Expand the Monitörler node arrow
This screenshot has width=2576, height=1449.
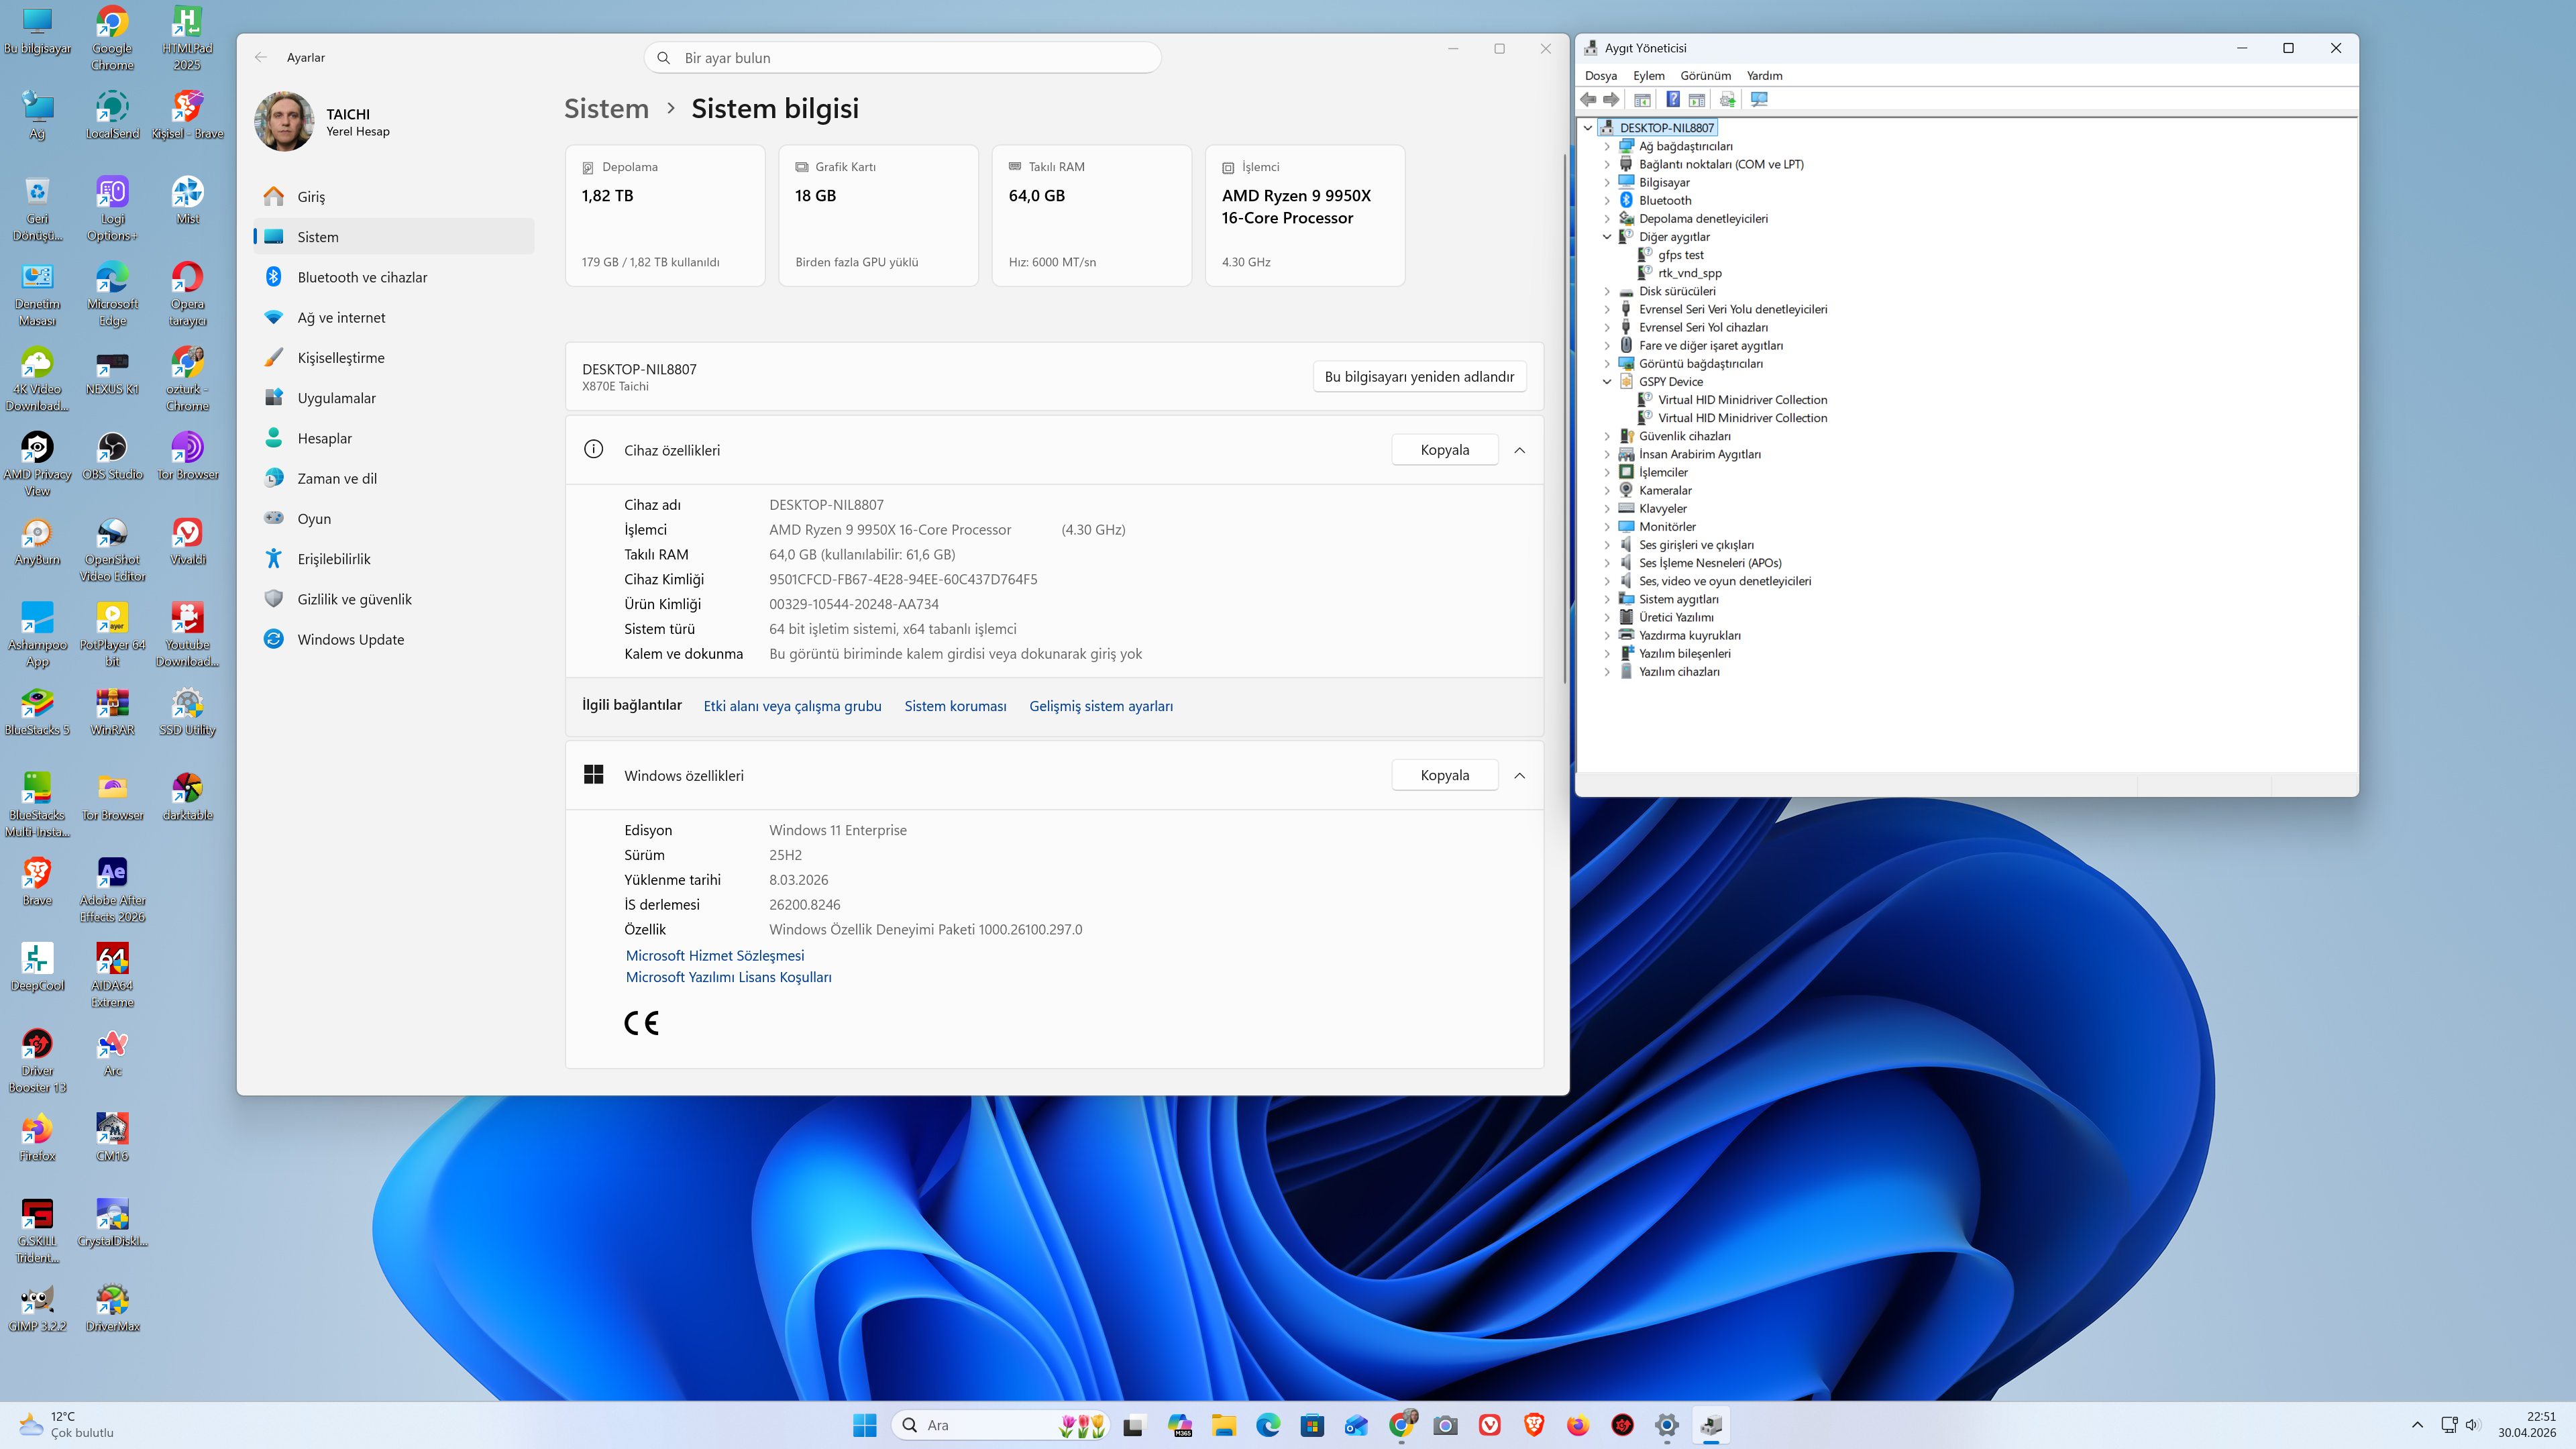point(1607,527)
